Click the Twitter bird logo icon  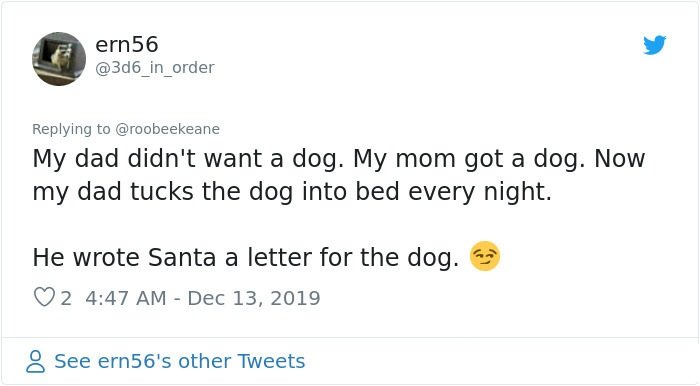[654, 45]
